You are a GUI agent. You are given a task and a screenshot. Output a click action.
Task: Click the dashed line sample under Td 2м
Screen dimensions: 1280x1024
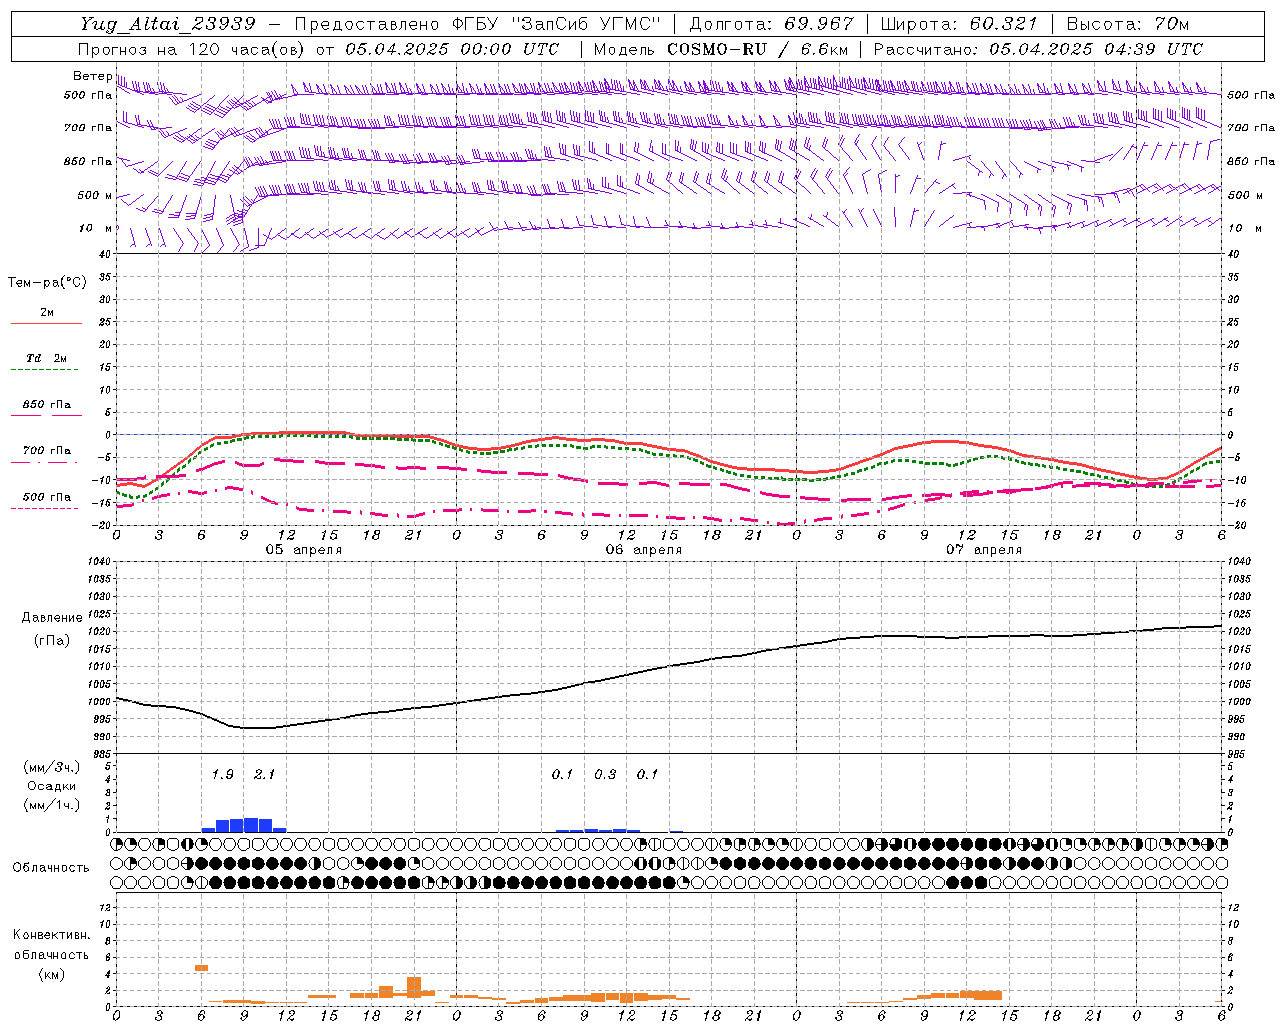46,369
